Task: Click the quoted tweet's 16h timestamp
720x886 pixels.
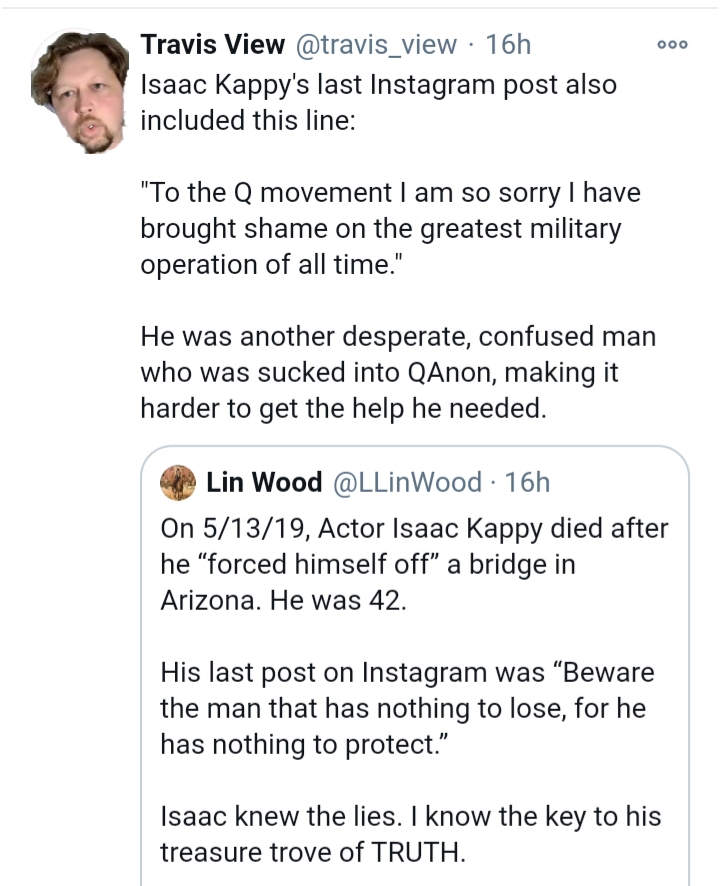Action: (x=527, y=483)
